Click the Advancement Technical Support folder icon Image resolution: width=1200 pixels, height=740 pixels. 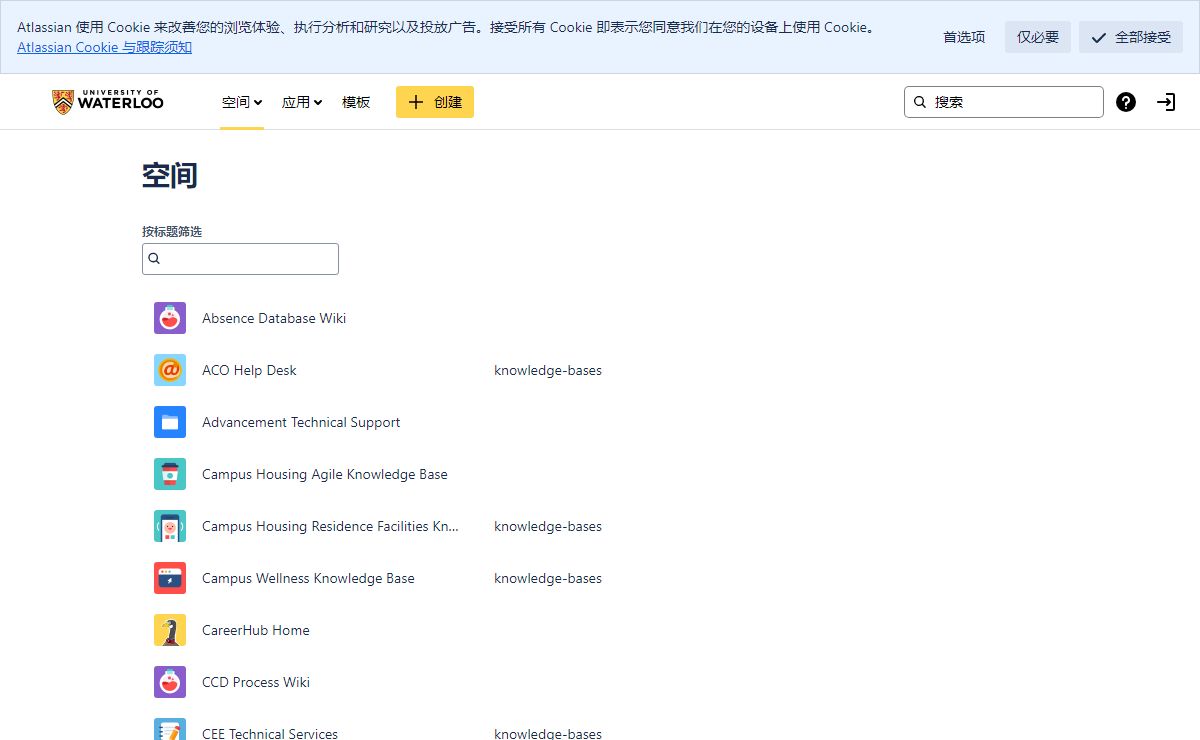170,422
